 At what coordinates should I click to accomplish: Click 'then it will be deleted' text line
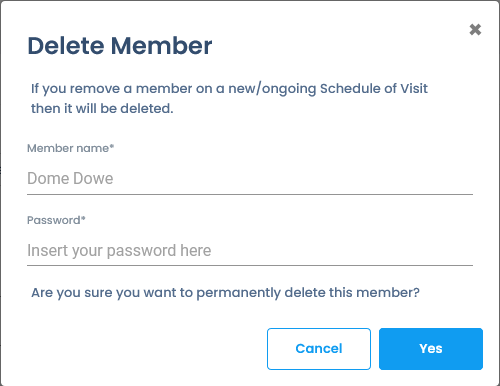click(102, 109)
